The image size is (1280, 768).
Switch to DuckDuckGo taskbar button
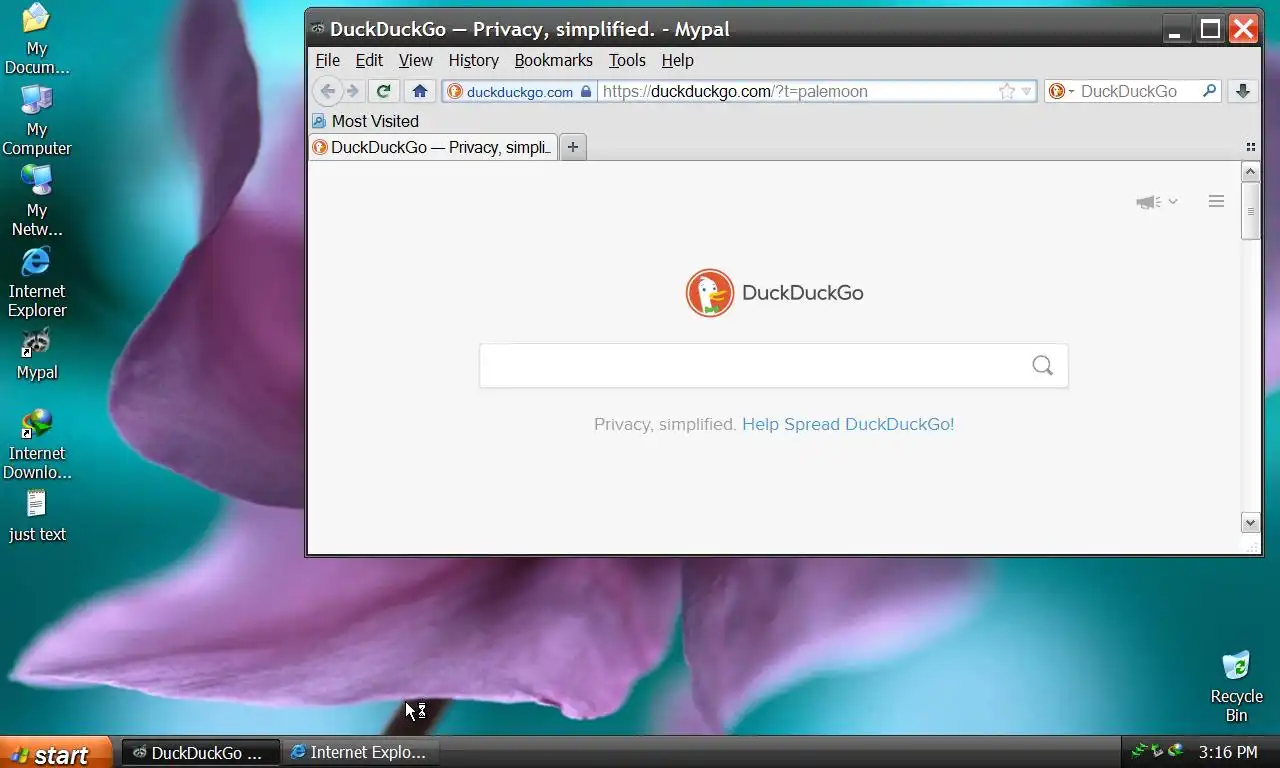[201, 753]
